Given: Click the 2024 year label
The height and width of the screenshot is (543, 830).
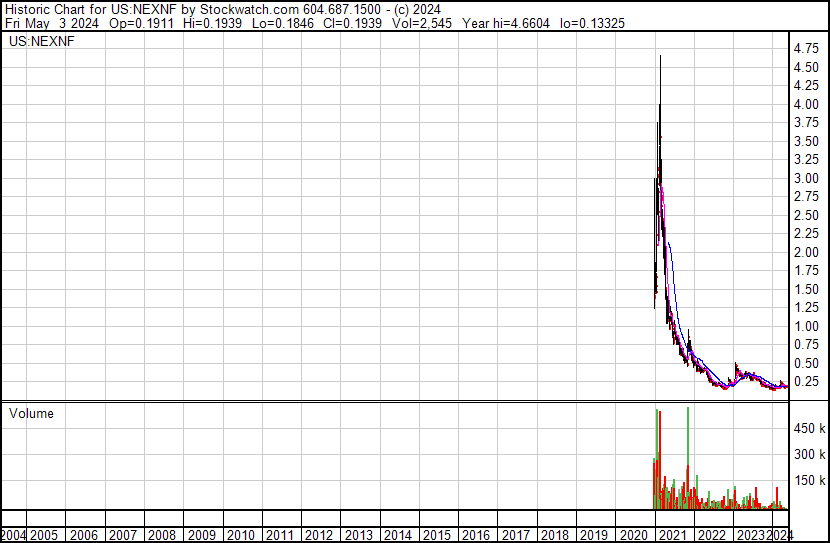Looking at the screenshot, I should [778, 534].
